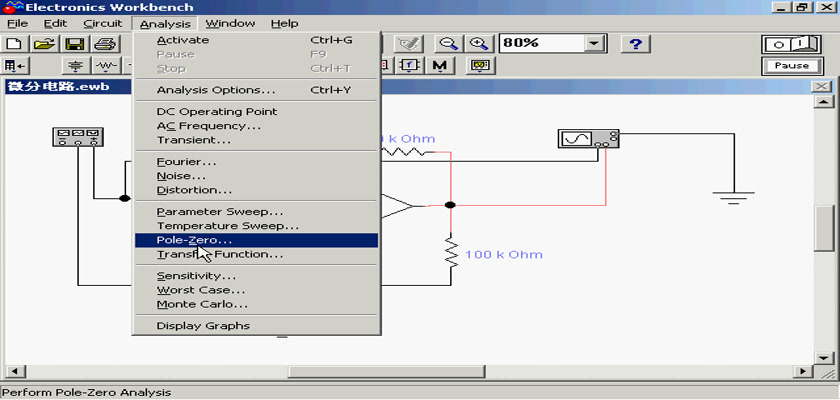Toggle the simulation power switch
840x400 pixels.
(x=792, y=44)
